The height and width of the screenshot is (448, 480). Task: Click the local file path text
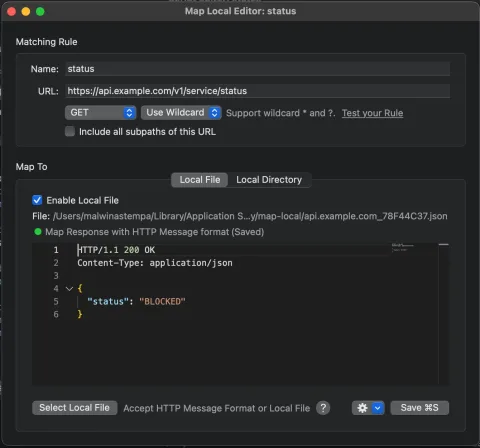250,216
